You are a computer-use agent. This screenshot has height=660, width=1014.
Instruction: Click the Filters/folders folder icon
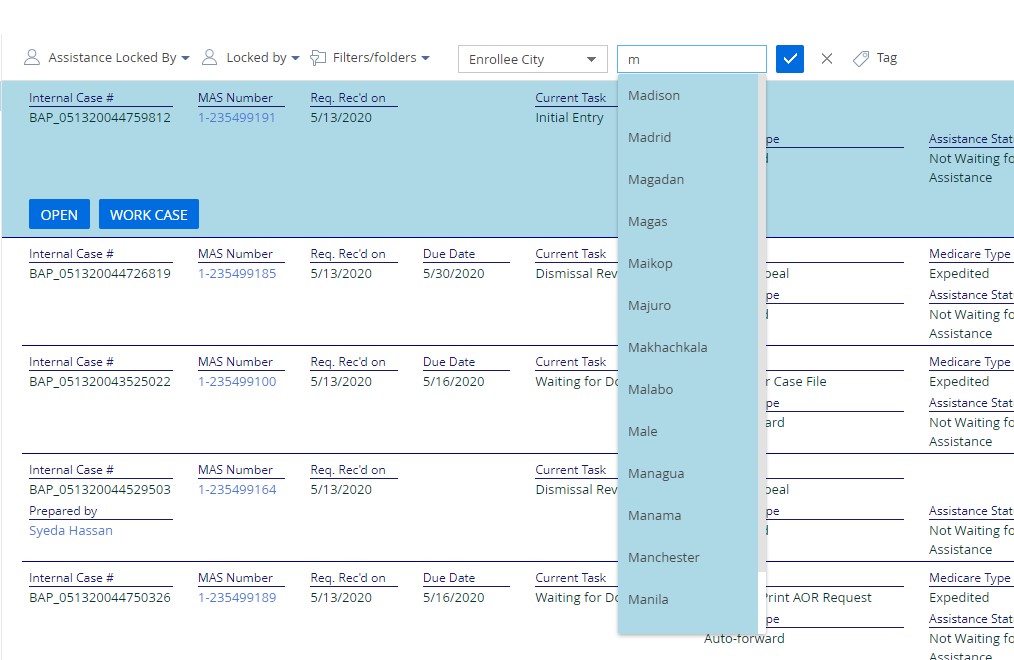(318, 58)
